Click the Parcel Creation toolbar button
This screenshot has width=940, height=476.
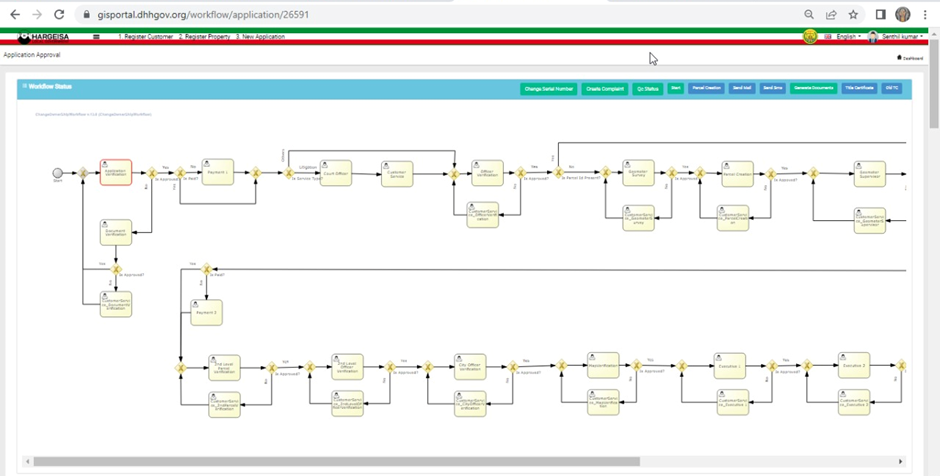706,88
